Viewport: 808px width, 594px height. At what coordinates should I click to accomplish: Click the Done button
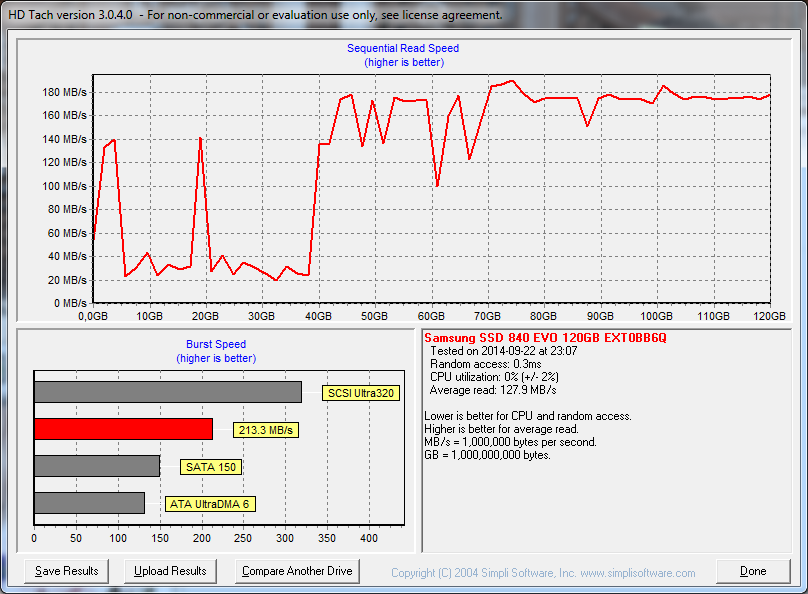pos(753,571)
